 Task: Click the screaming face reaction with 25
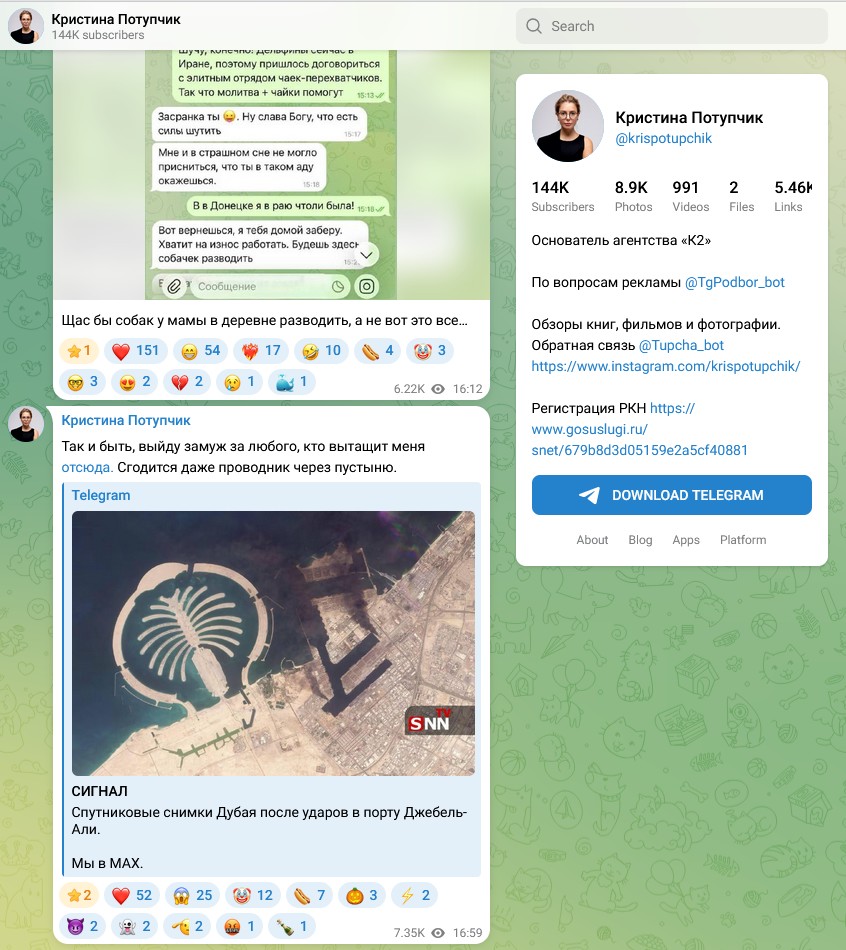[192, 895]
